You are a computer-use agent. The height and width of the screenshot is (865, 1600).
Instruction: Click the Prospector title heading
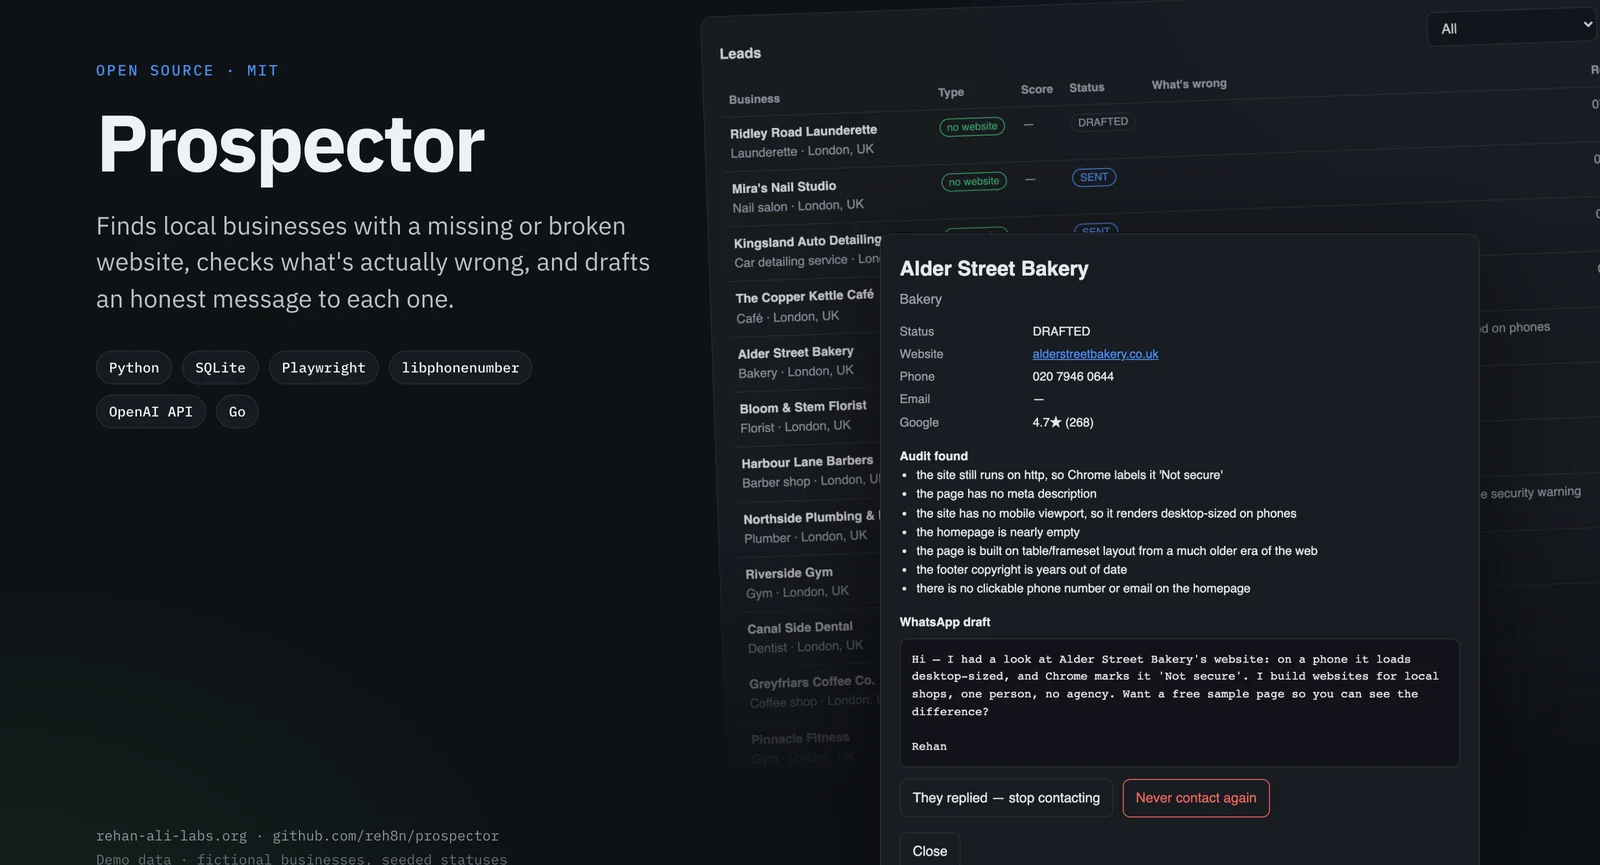(291, 145)
